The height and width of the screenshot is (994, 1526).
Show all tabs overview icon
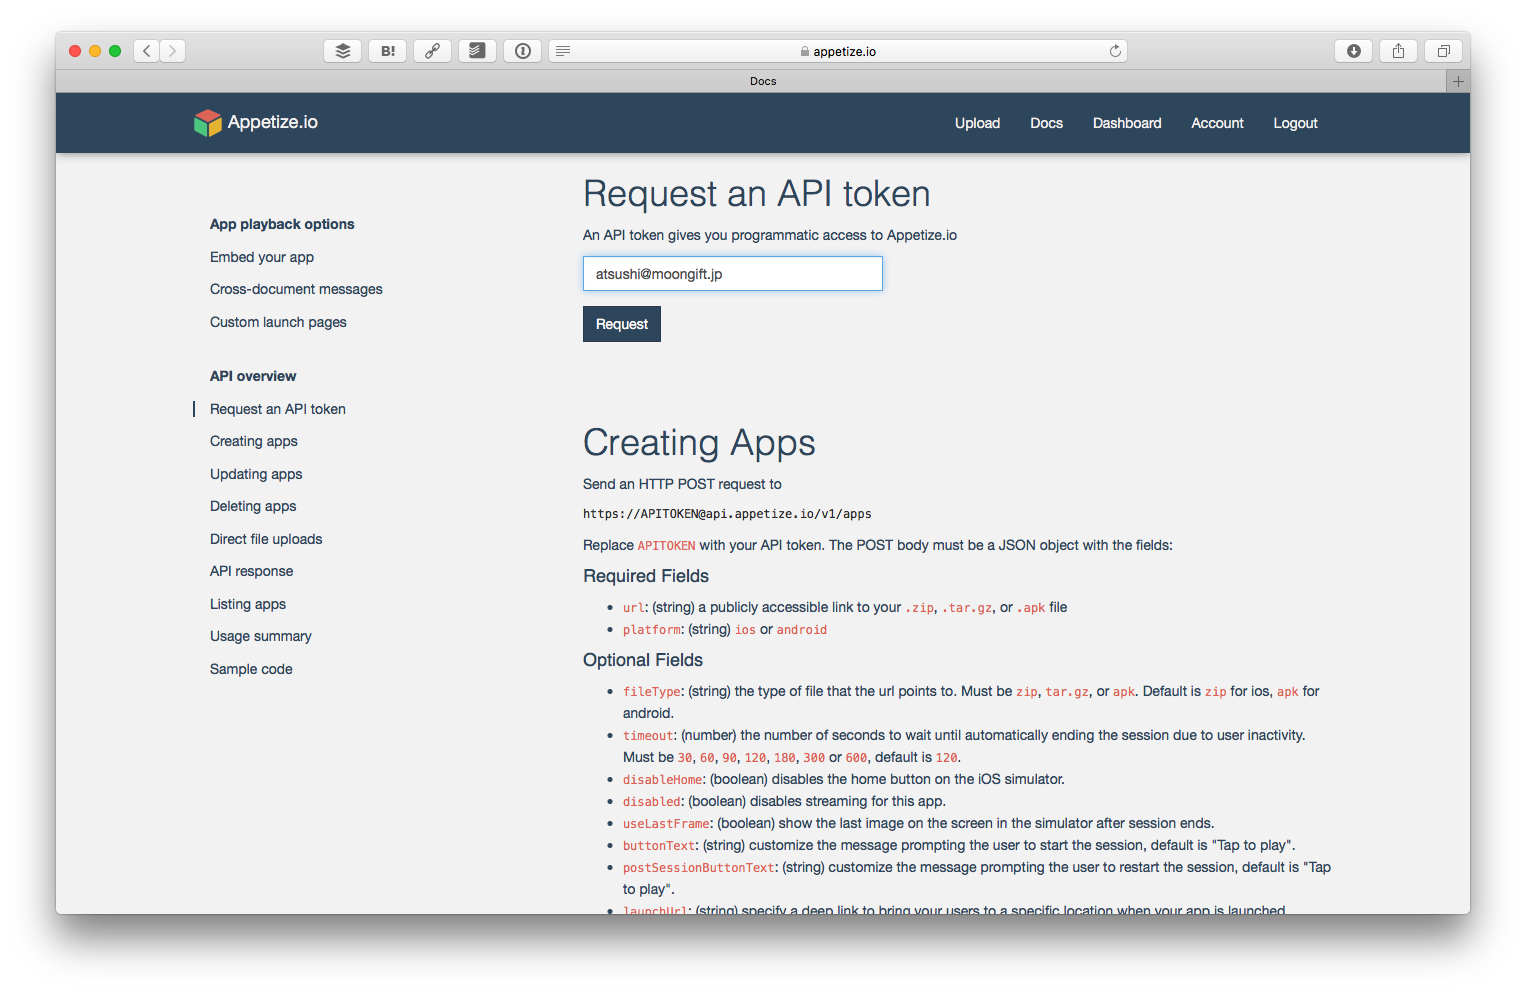coord(1443,51)
